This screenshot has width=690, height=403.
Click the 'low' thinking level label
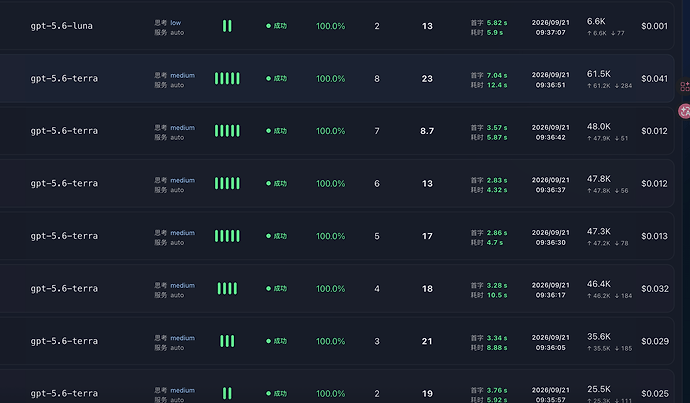[x=176, y=23]
